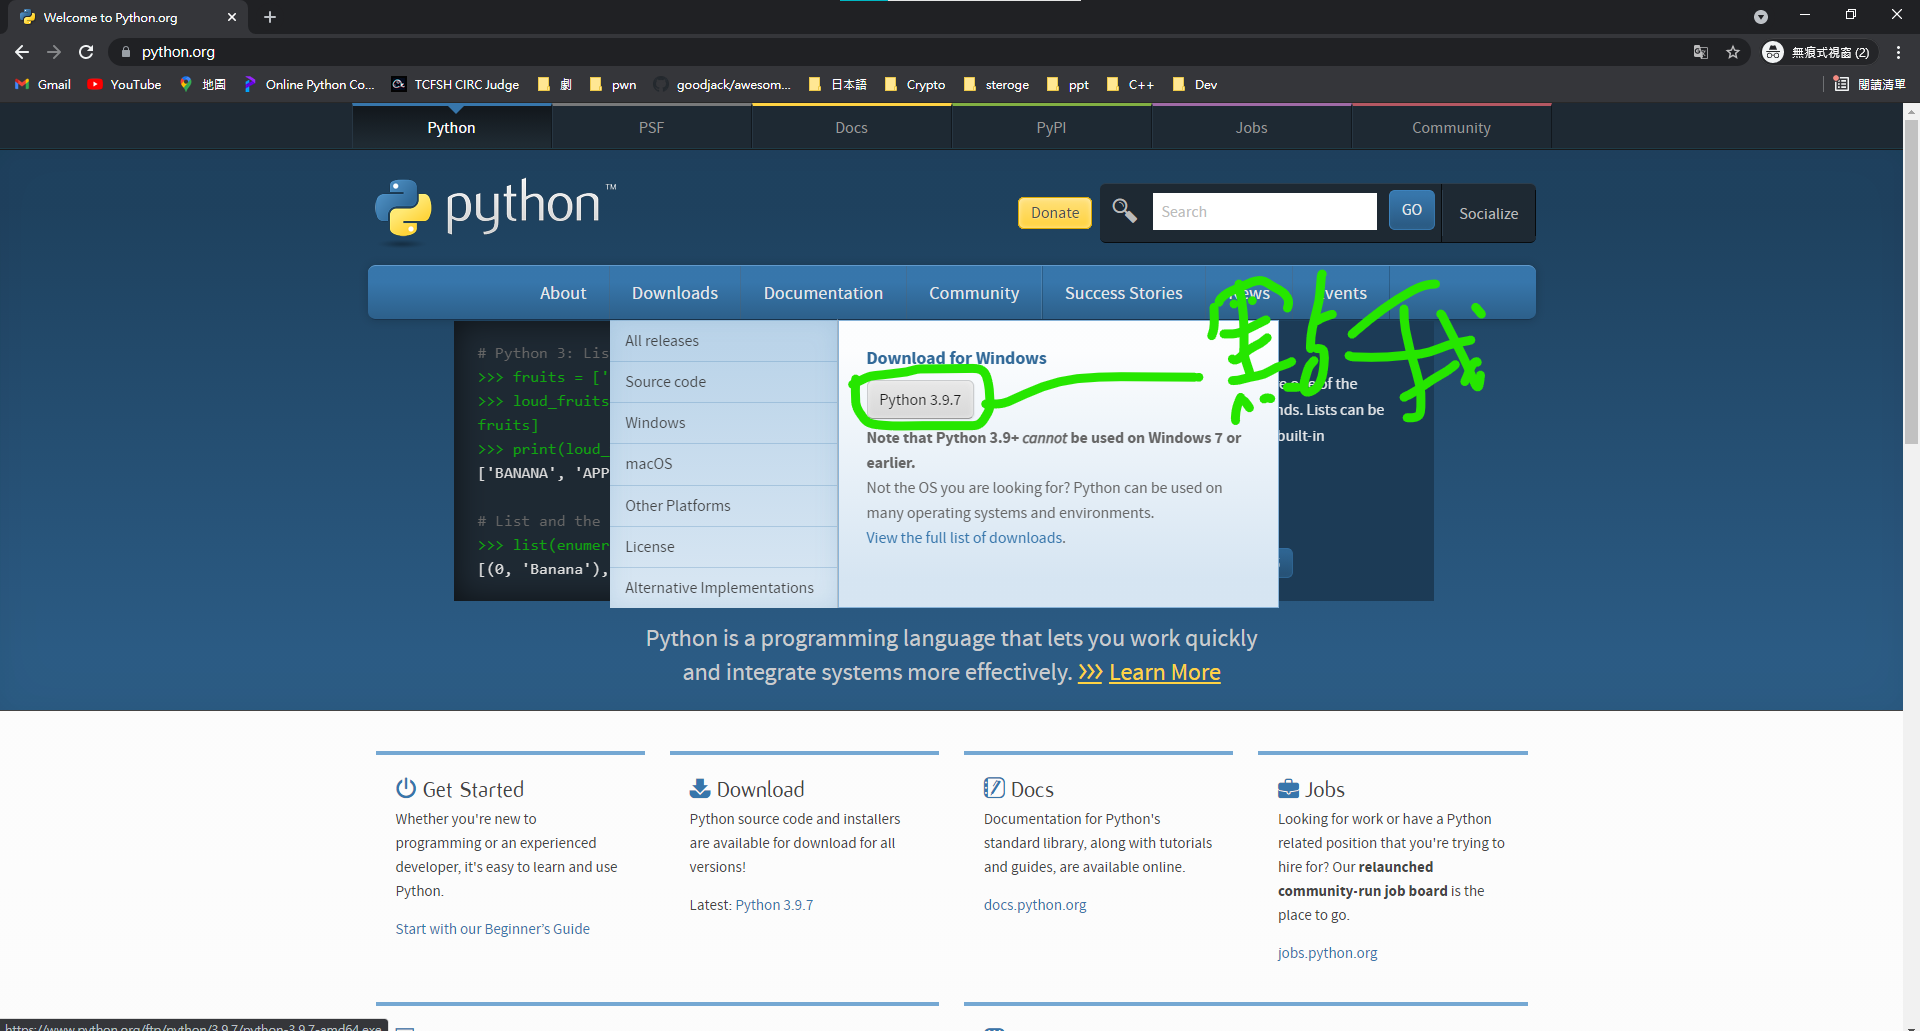
Task: Select All releases in Downloads menu
Action: (724, 341)
